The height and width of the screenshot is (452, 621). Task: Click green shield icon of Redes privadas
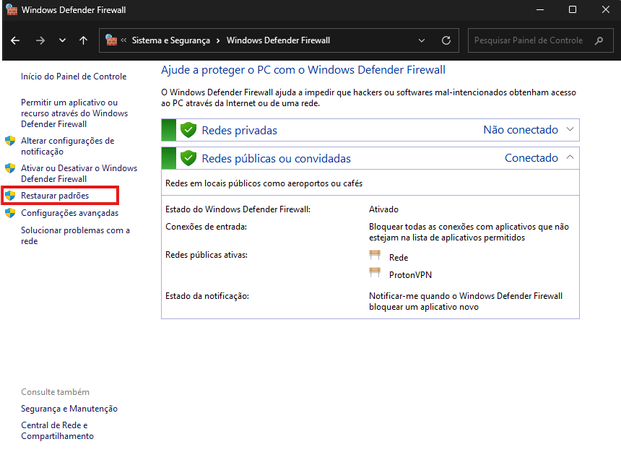[x=188, y=130]
